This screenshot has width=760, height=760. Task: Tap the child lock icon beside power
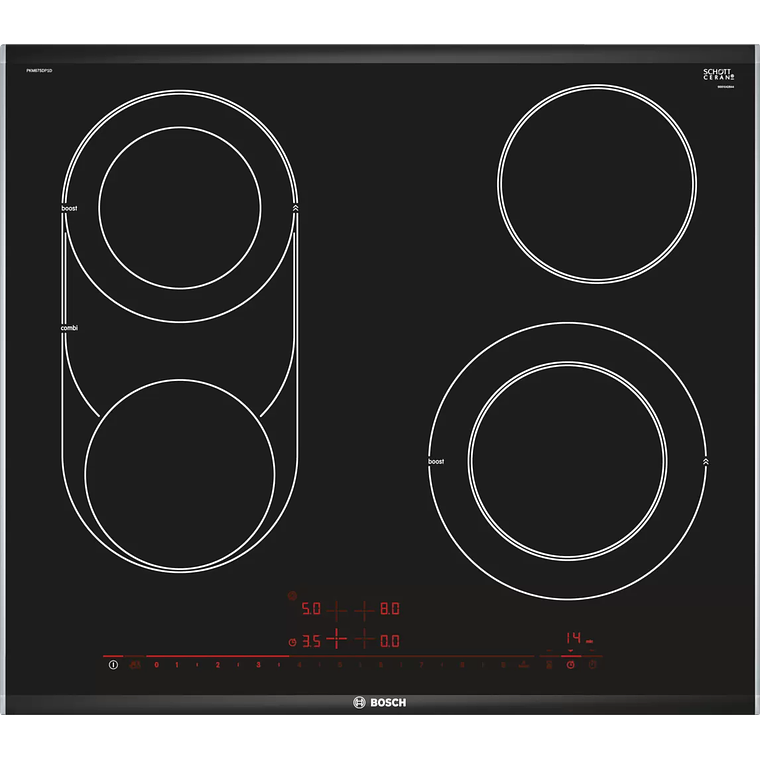point(134,664)
